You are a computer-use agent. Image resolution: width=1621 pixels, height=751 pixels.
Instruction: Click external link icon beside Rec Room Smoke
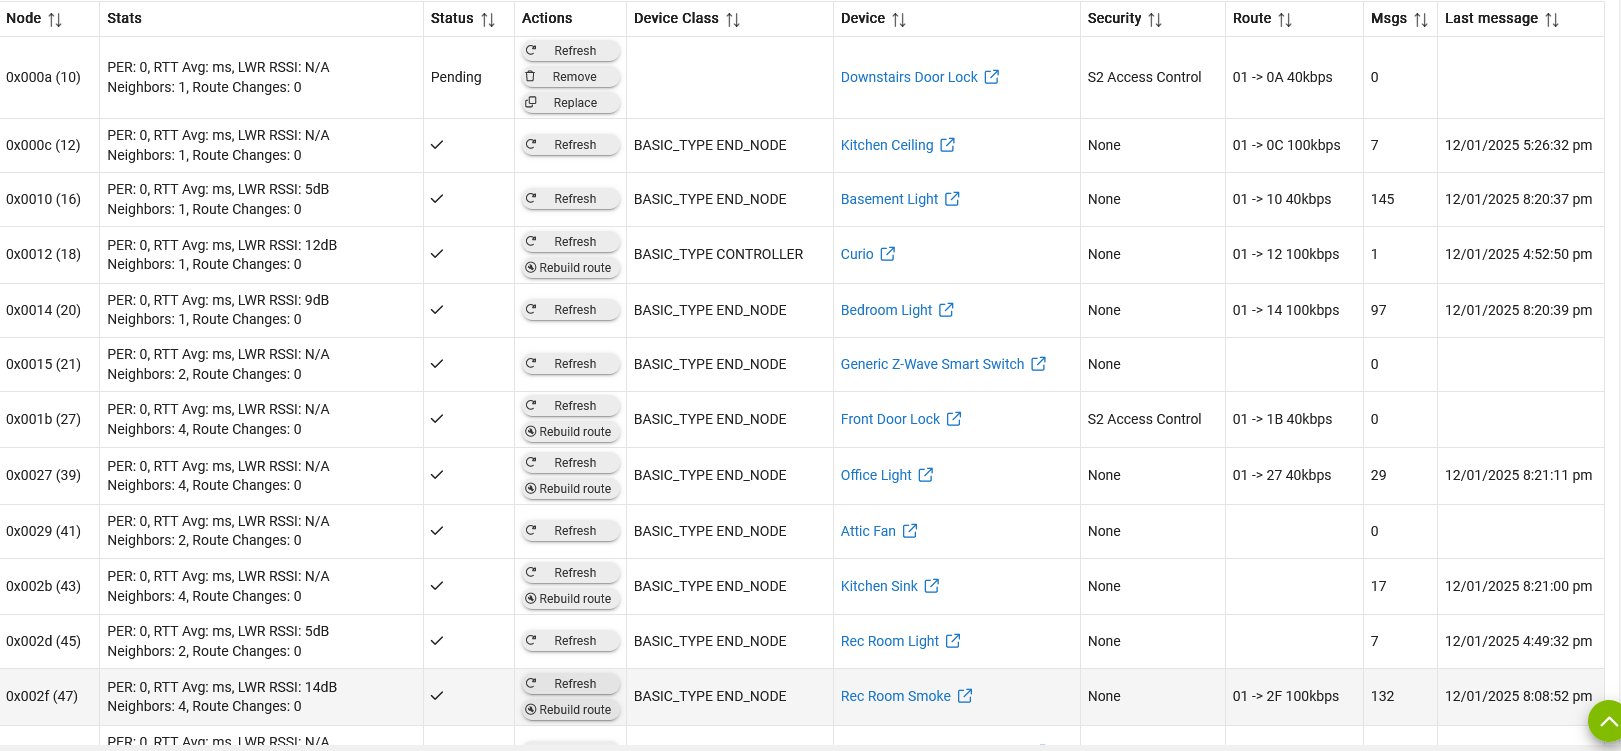click(965, 696)
